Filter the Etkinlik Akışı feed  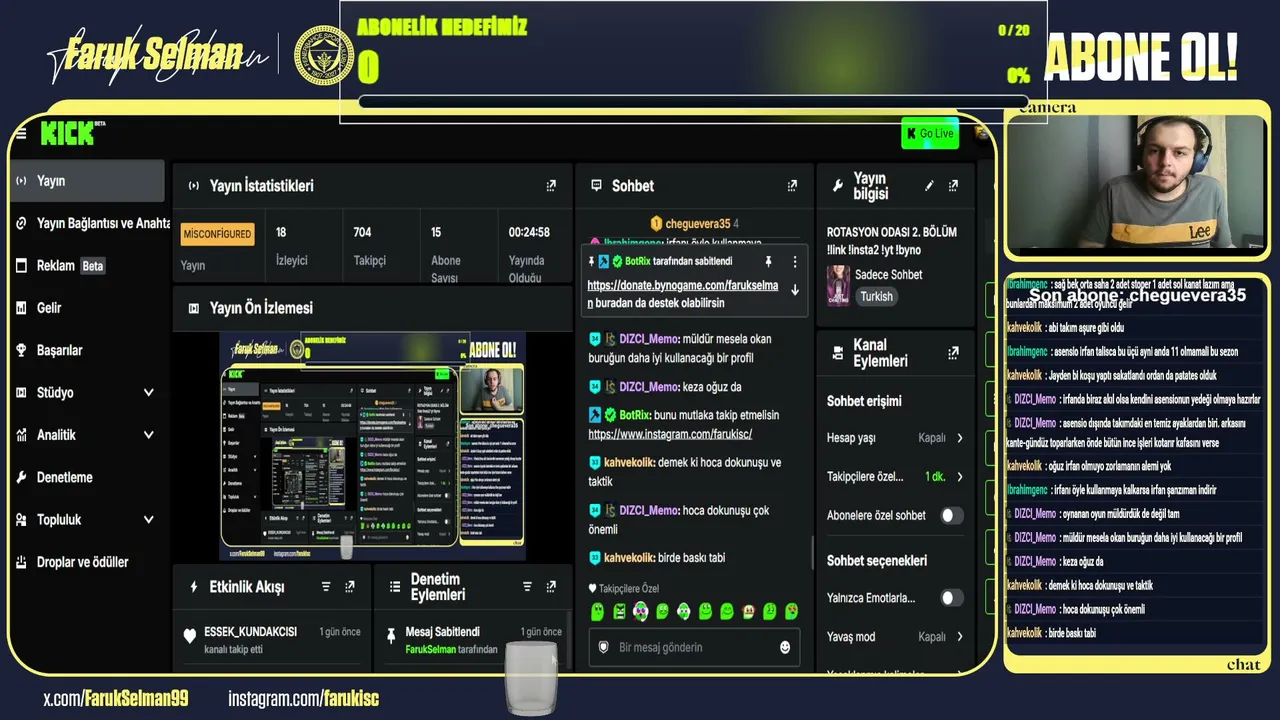(x=326, y=587)
